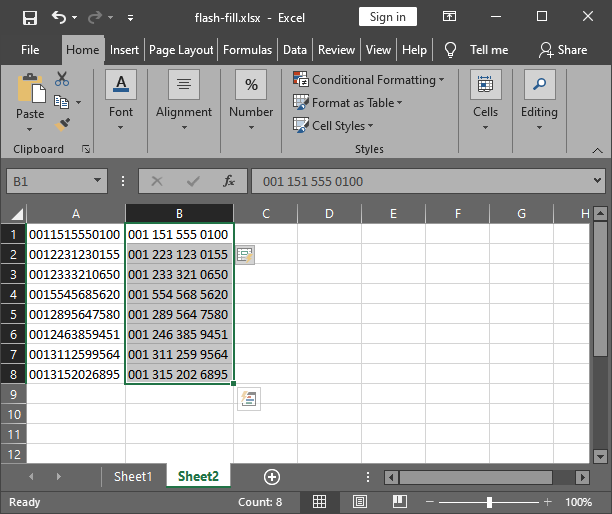Click the Save icon in title bar
The height and width of the screenshot is (514, 612).
pyautogui.click(x=30, y=18)
